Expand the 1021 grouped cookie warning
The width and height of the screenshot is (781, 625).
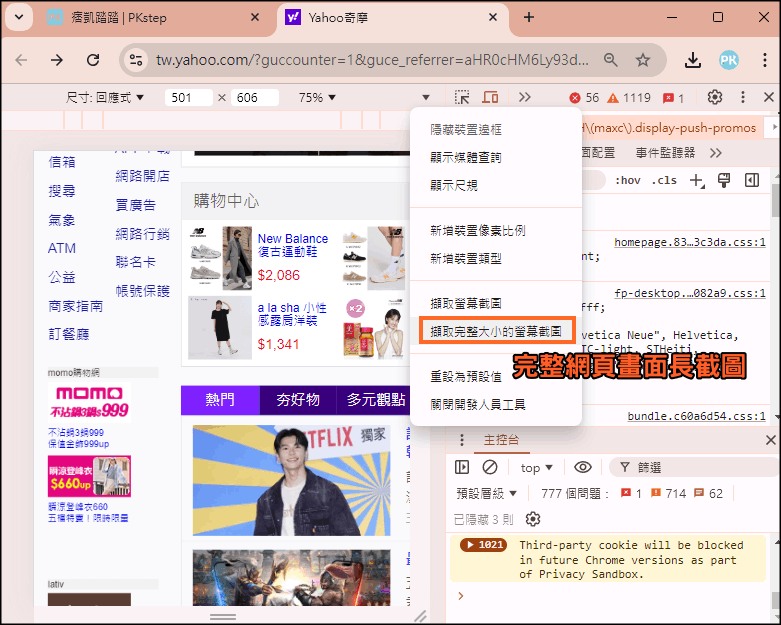483,545
